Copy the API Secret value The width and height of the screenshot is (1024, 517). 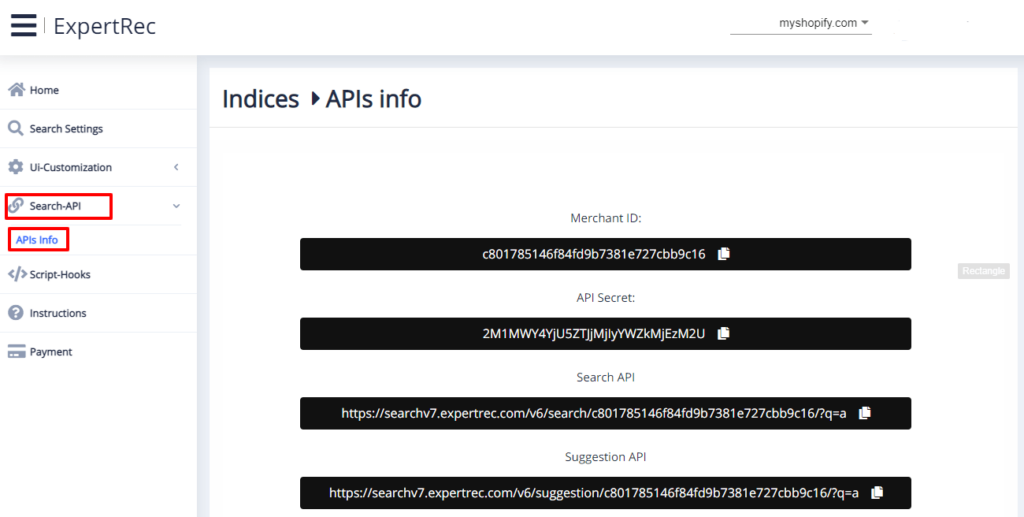[724, 334]
